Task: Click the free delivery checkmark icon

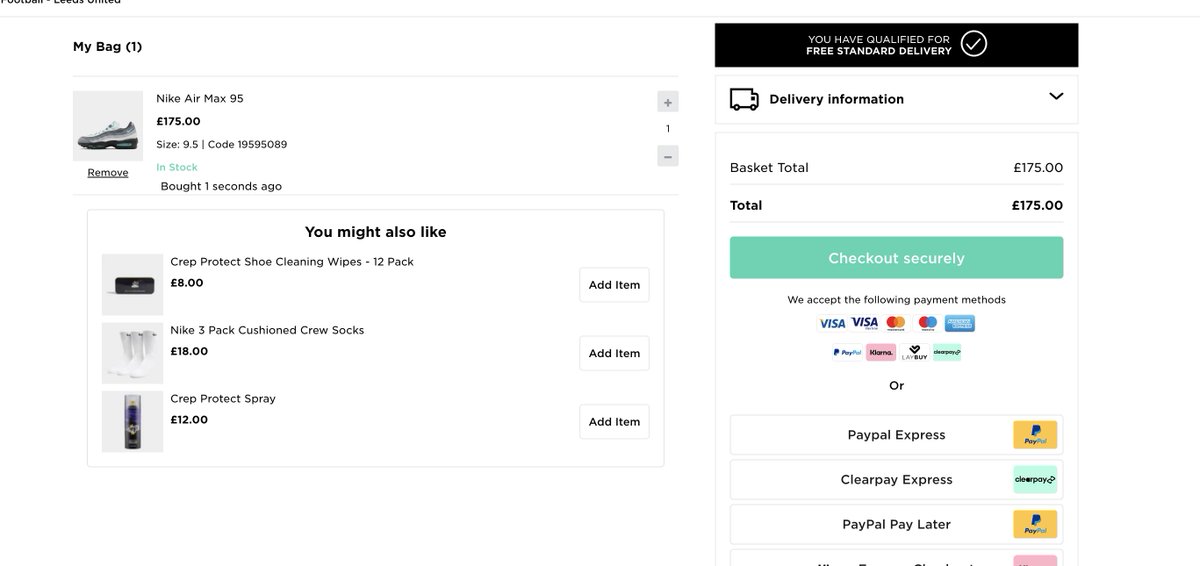Action: coord(973,45)
